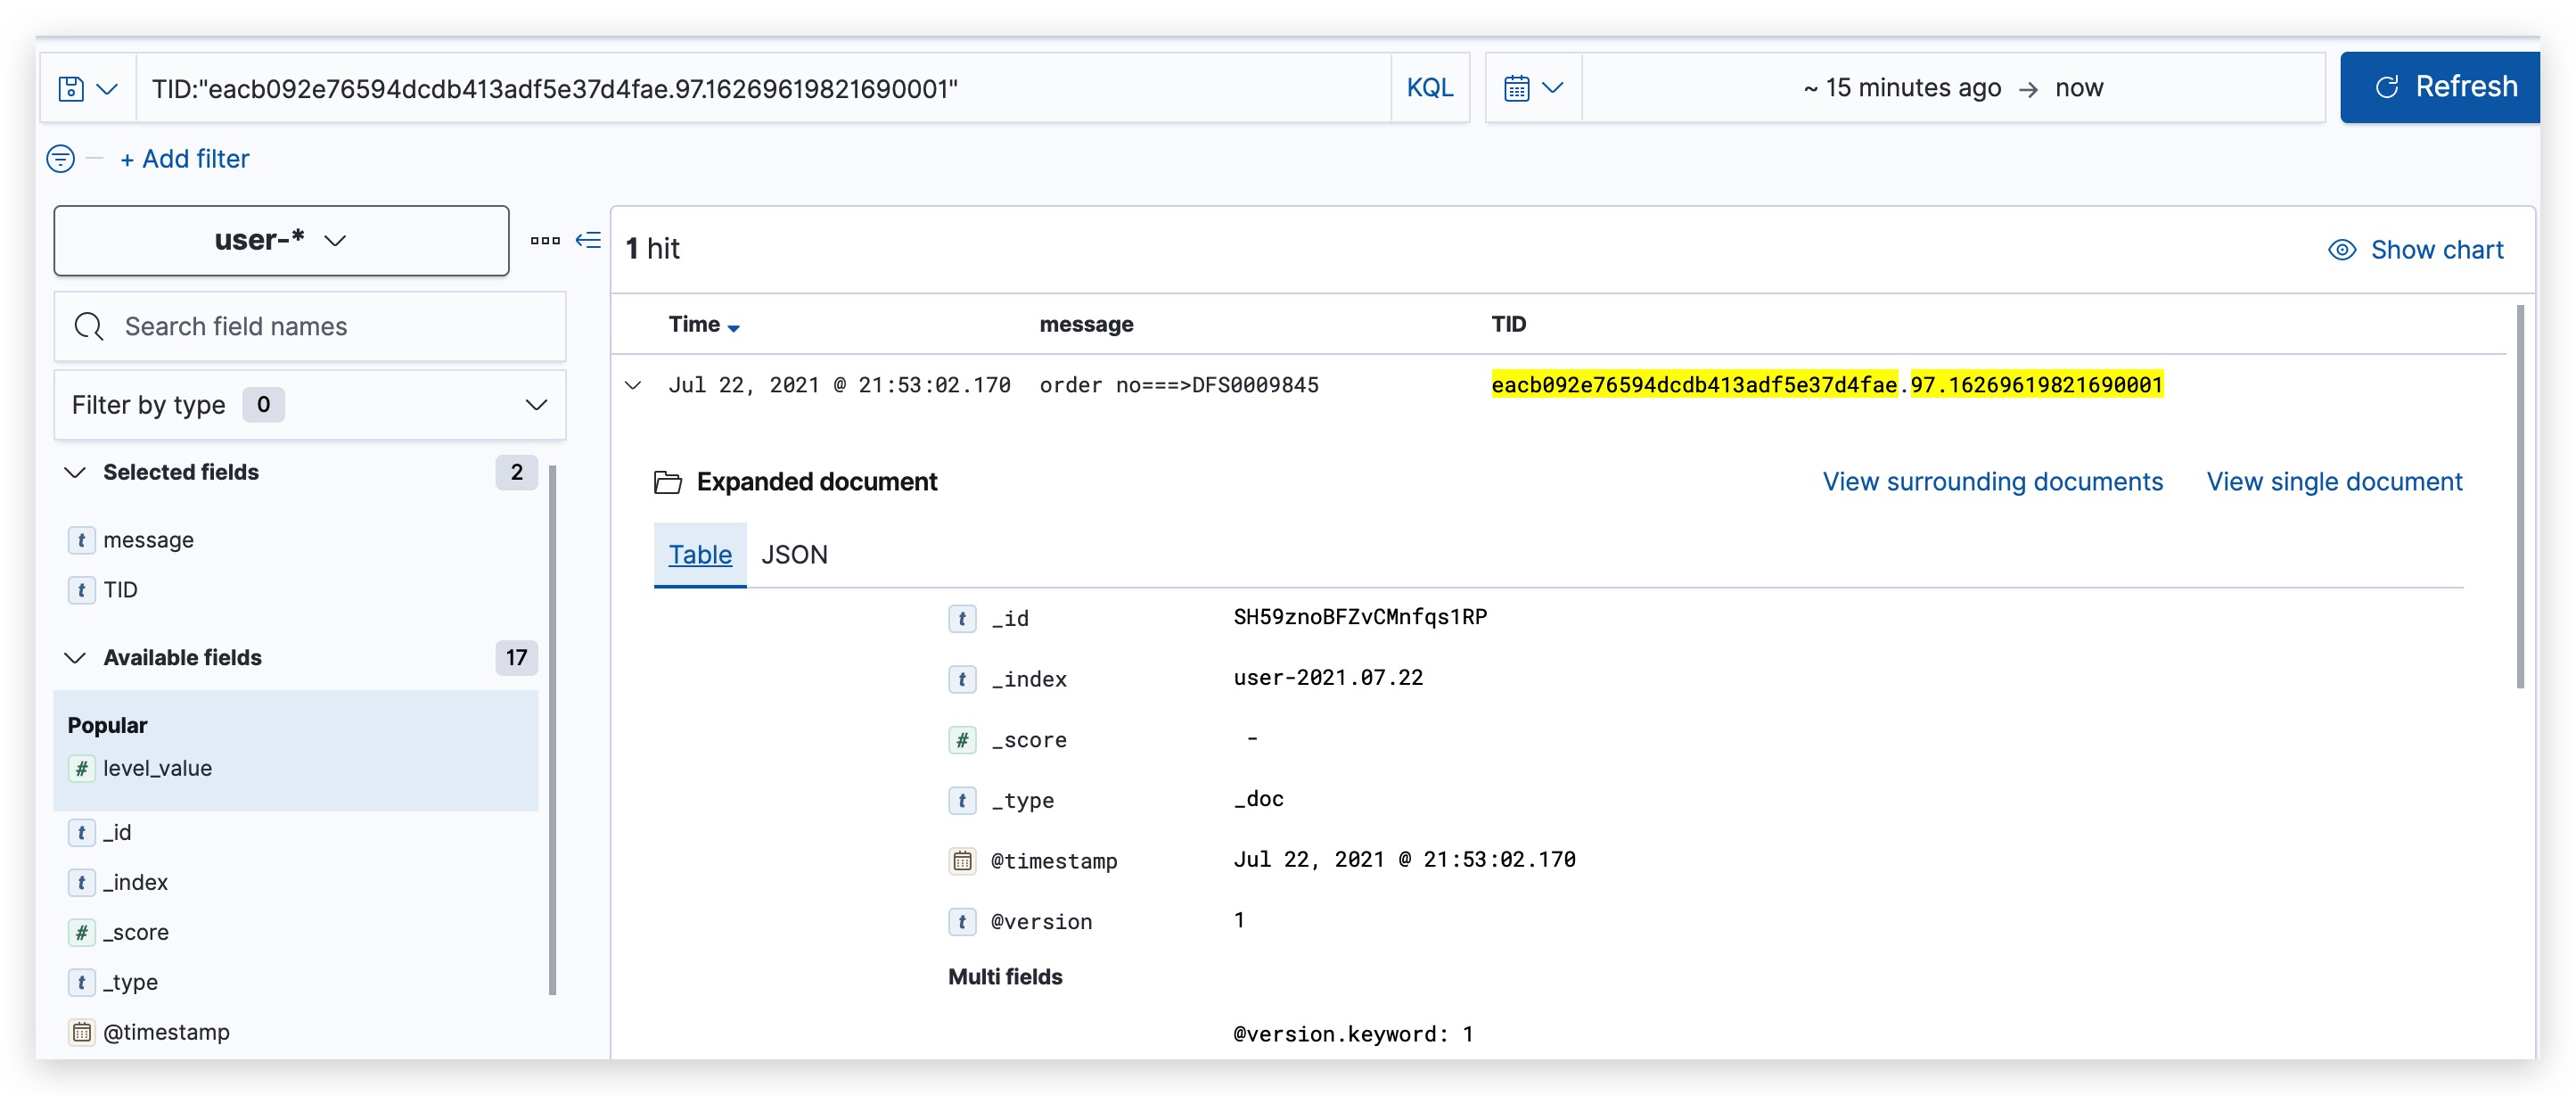This screenshot has height=1095, width=2576.
Task: Click the document table vertical scrollbar
Action: [2520, 496]
